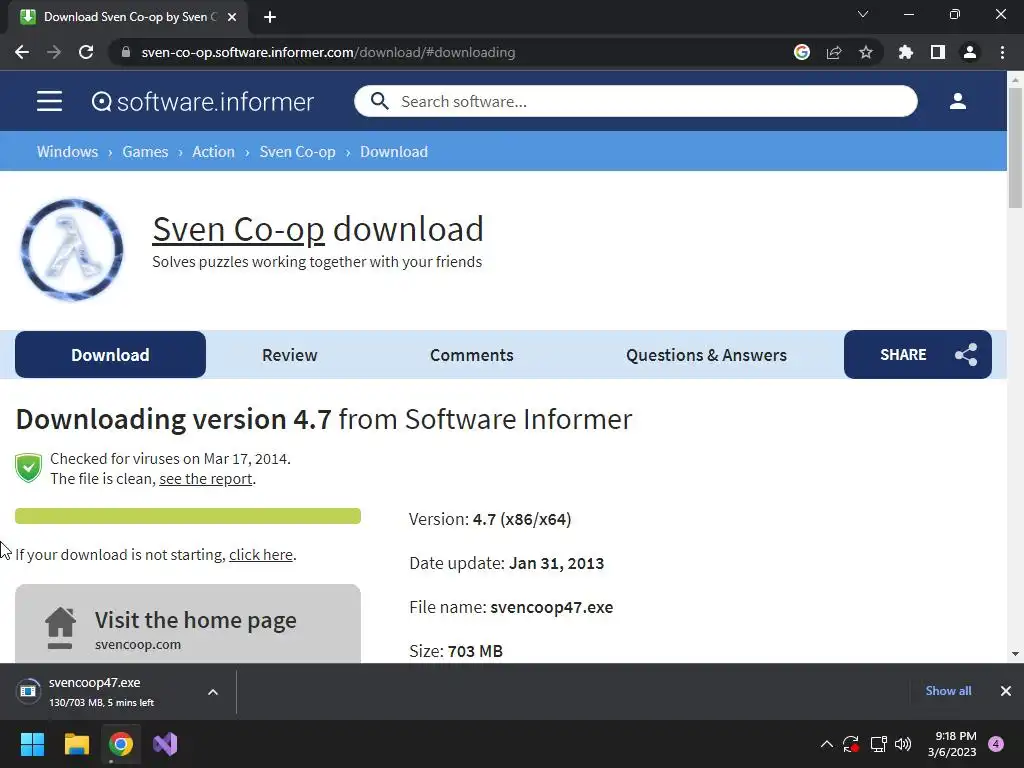Click the Action breadcrumb link
The width and height of the screenshot is (1024, 768).
[x=213, y=152]
